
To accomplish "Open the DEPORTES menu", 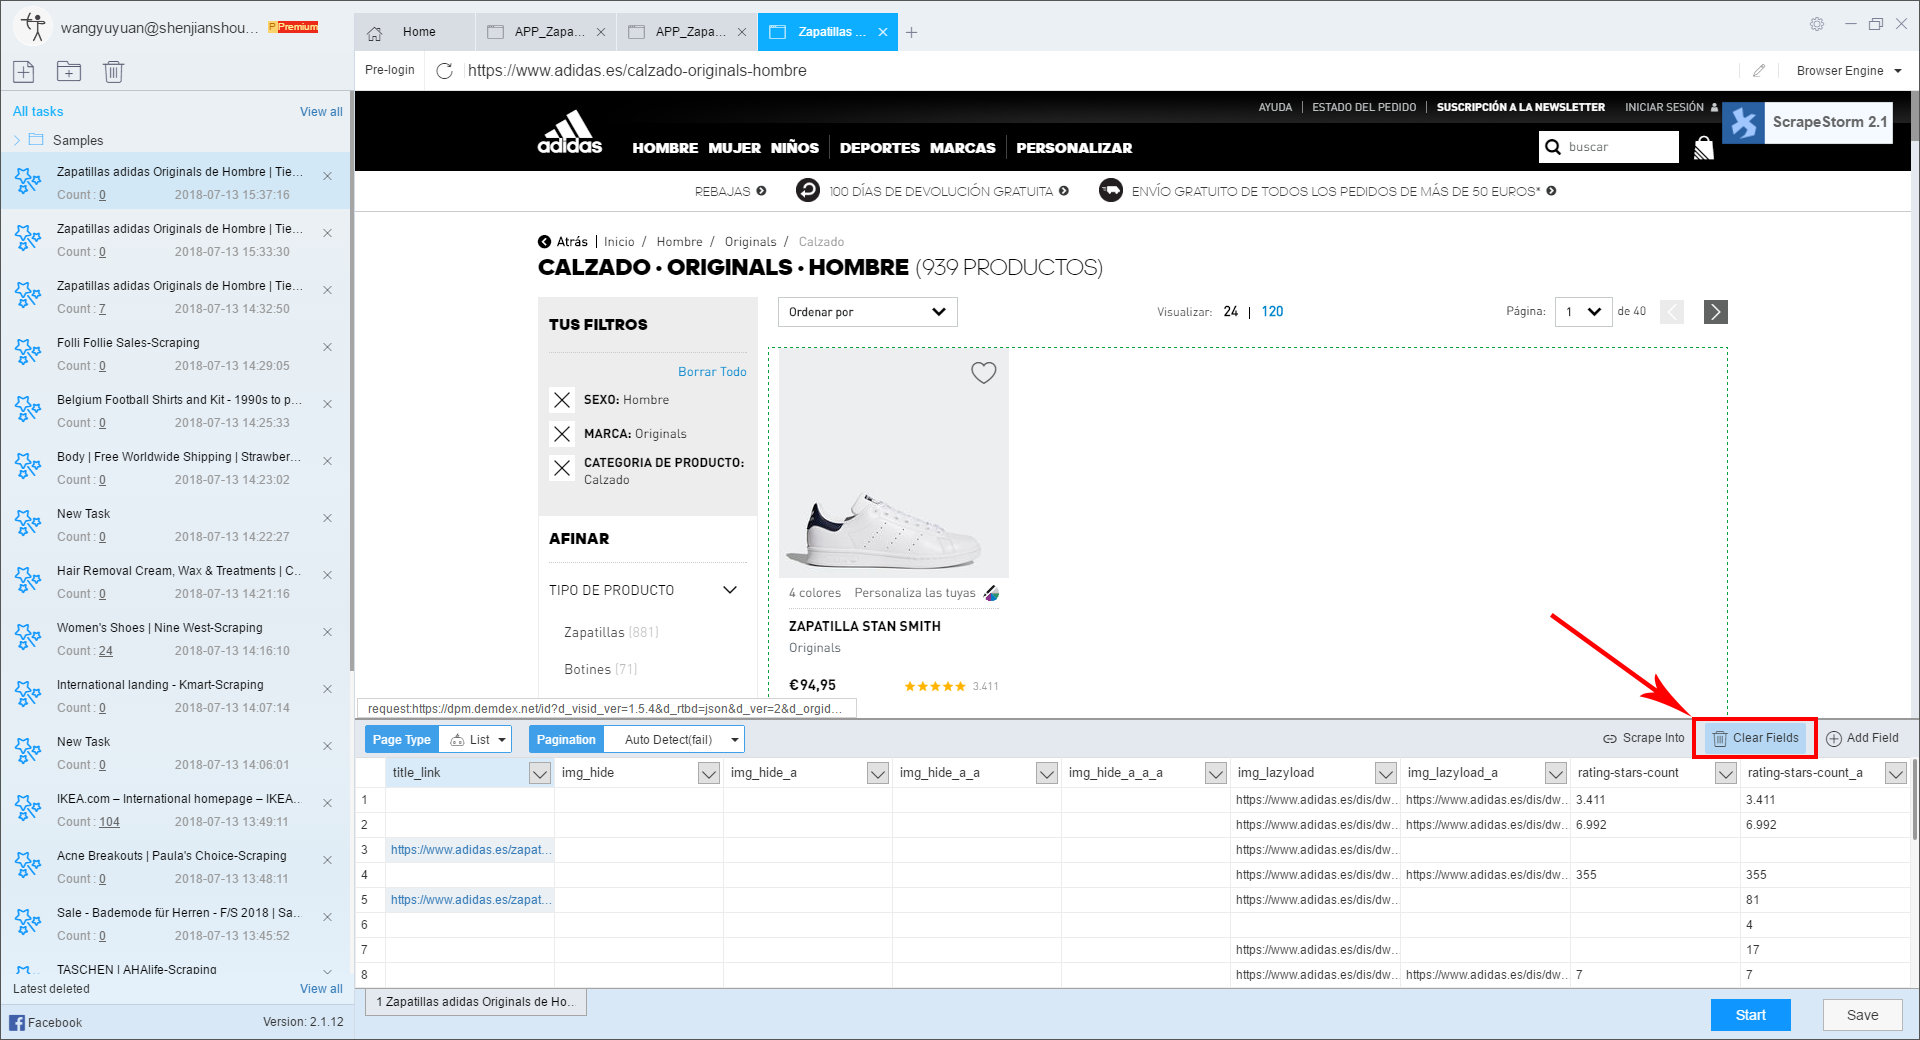I will [x=880, y=148].
